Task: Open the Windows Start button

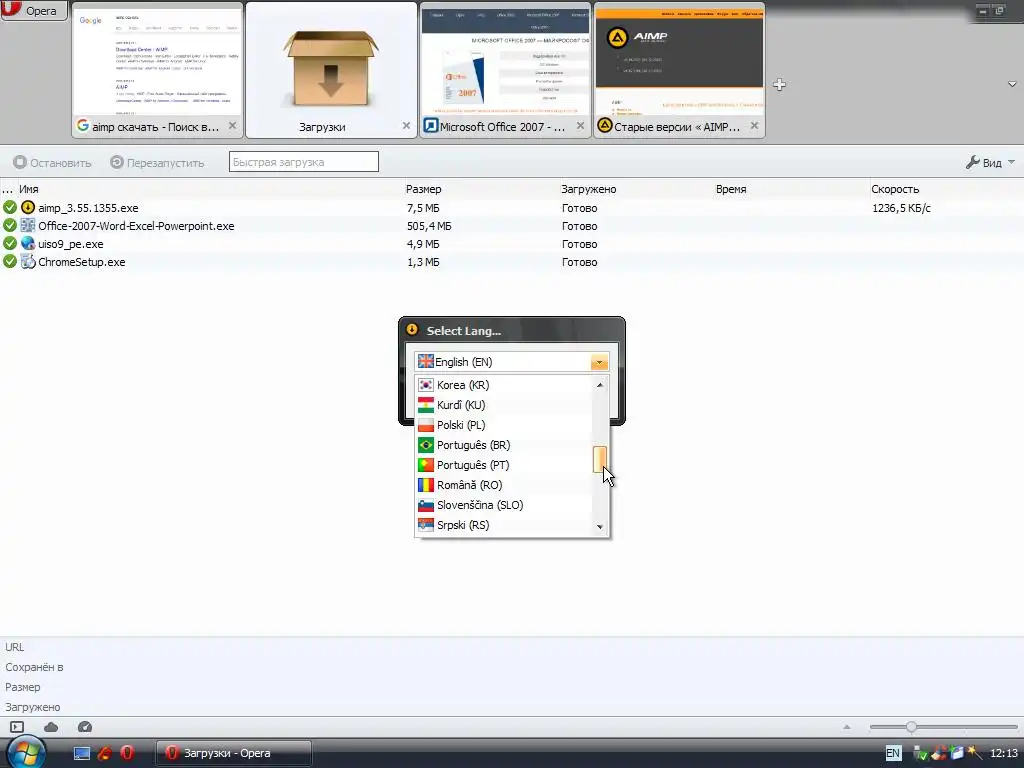Action: point(26,752)
